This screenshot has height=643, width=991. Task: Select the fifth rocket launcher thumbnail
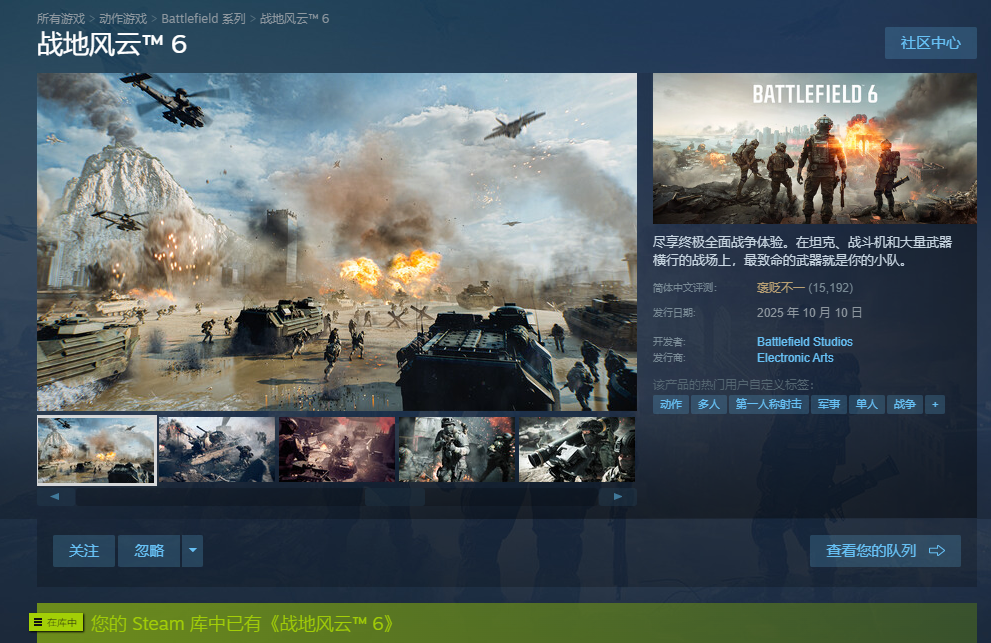pos(577,450)
